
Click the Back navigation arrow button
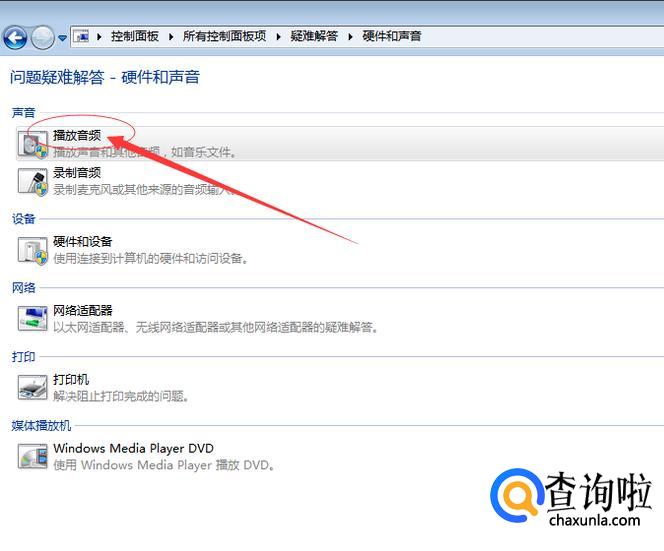click(15, 38)
